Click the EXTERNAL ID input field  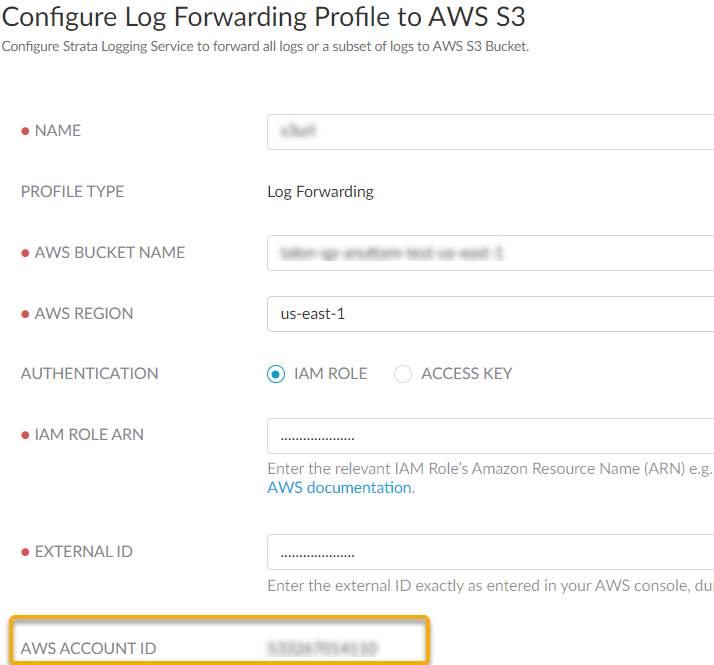pos(490,552)
